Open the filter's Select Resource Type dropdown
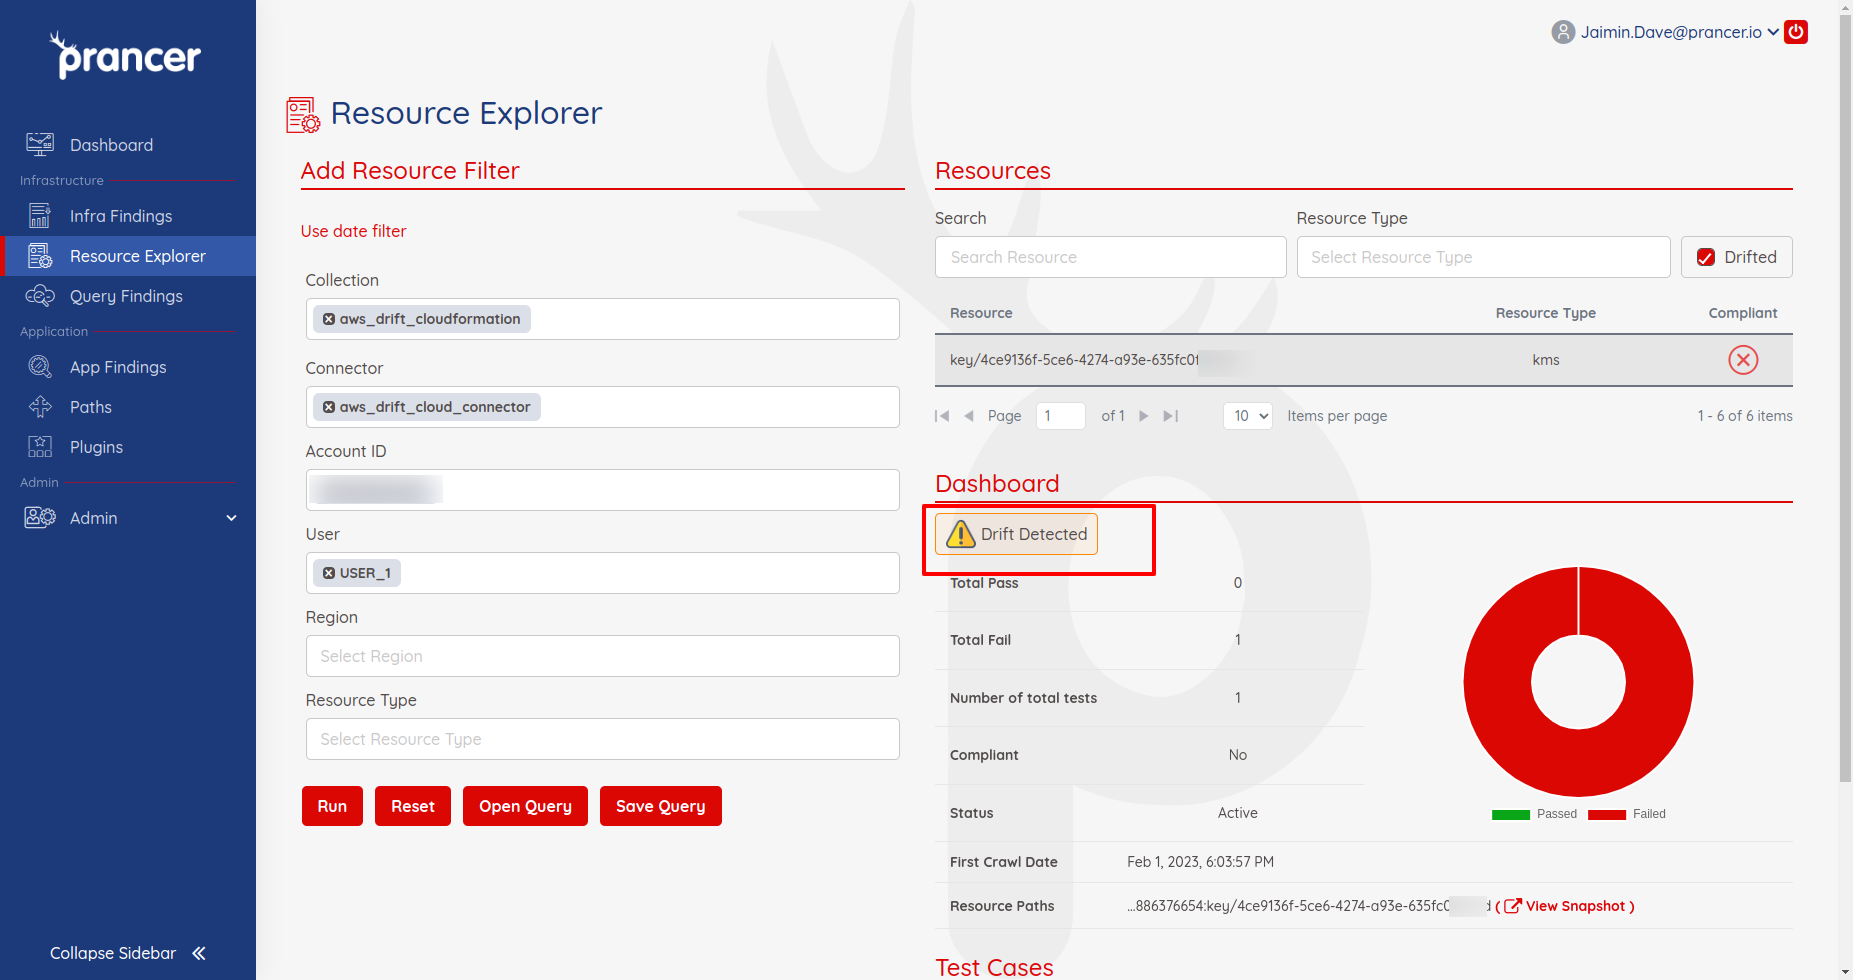 tap(602, 739)
